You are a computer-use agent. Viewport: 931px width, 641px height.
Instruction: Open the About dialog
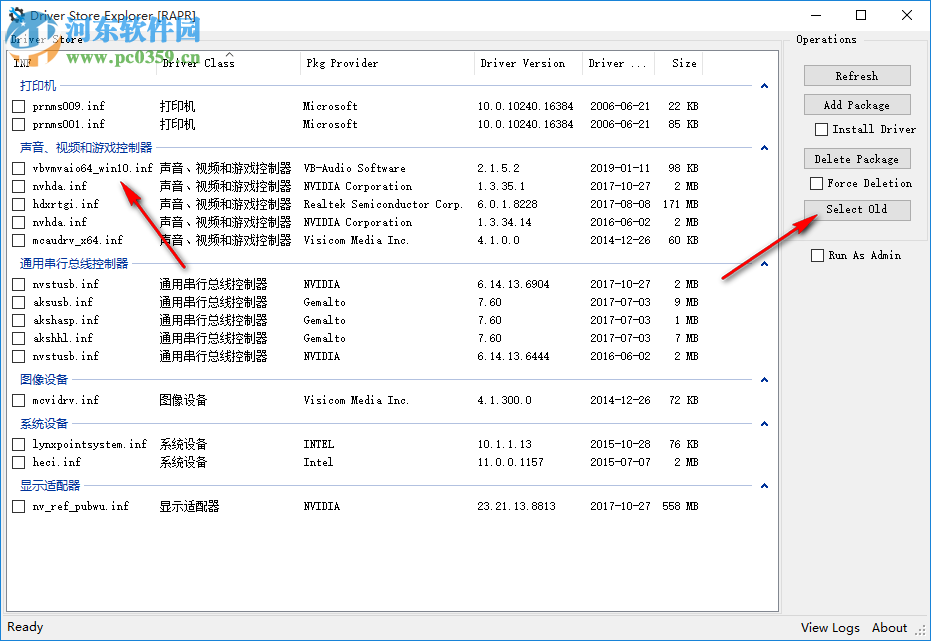click(x=889, y=627)
